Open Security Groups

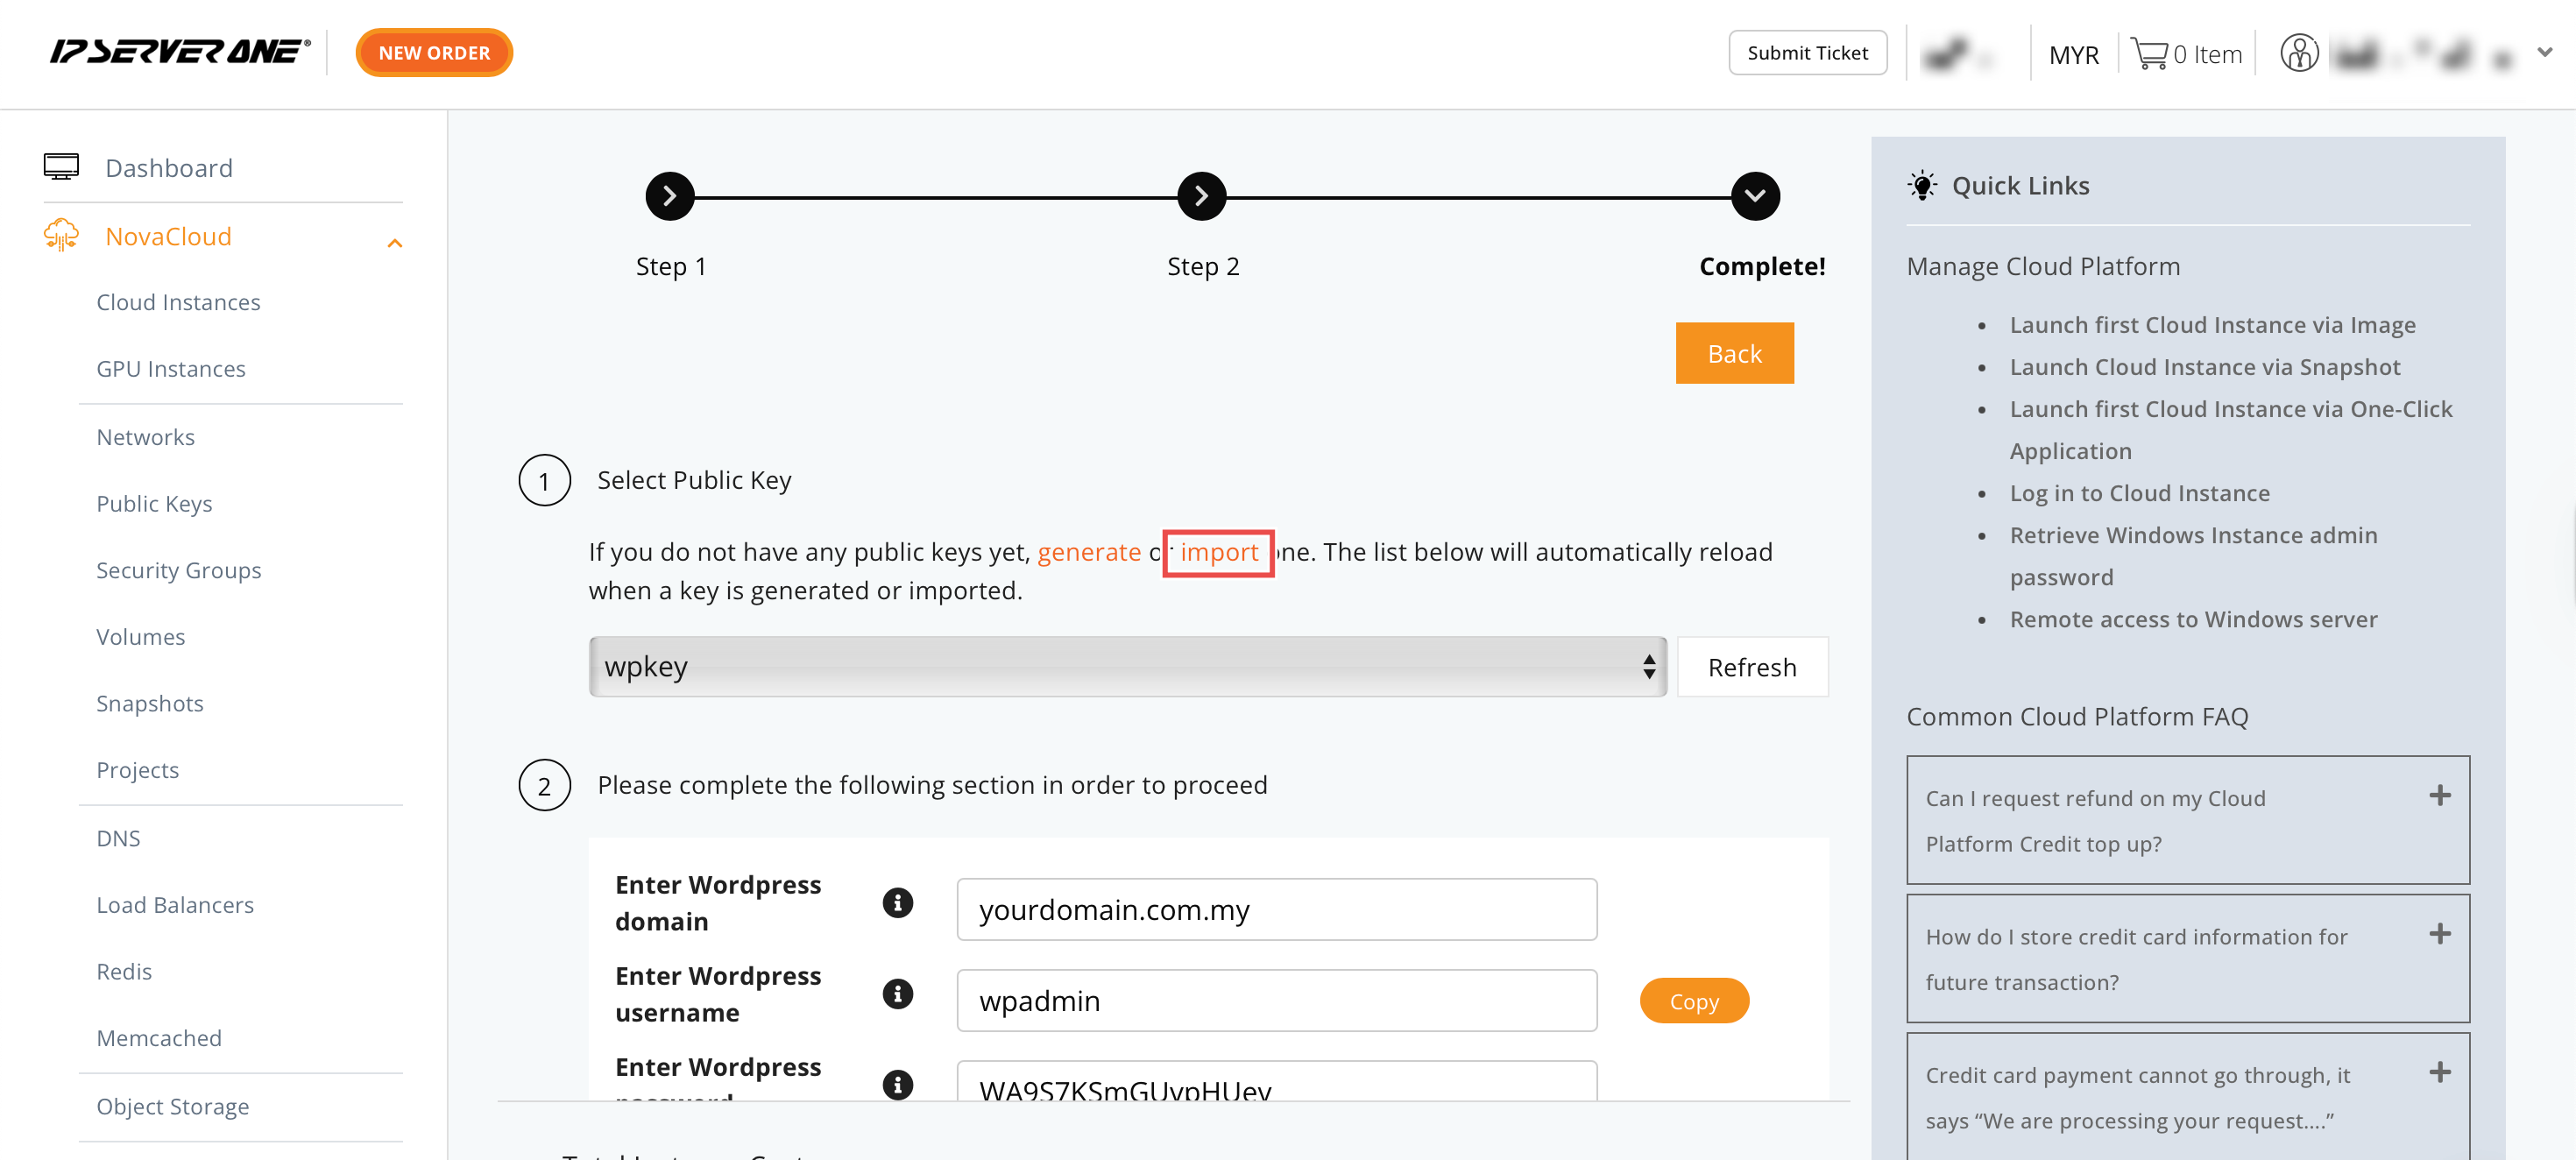coord(179,570)
